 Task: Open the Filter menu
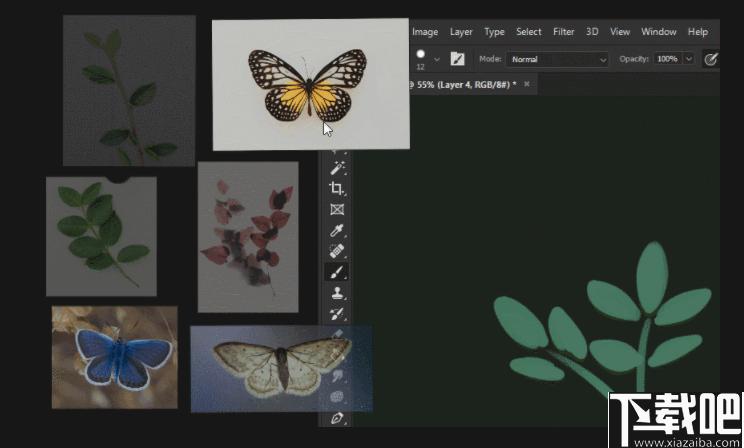[564, 32]
